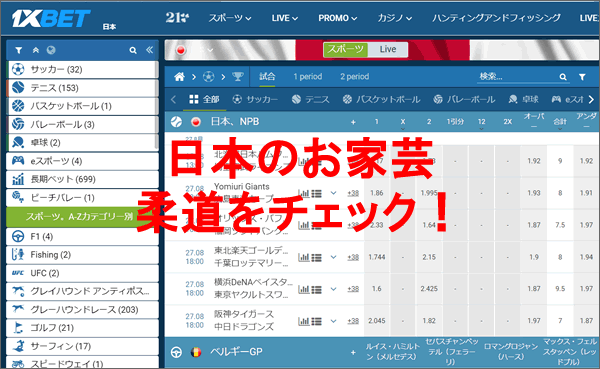The image size is (600, 369).
Task: Click the 検索 search input field
Action: [518, 77]
